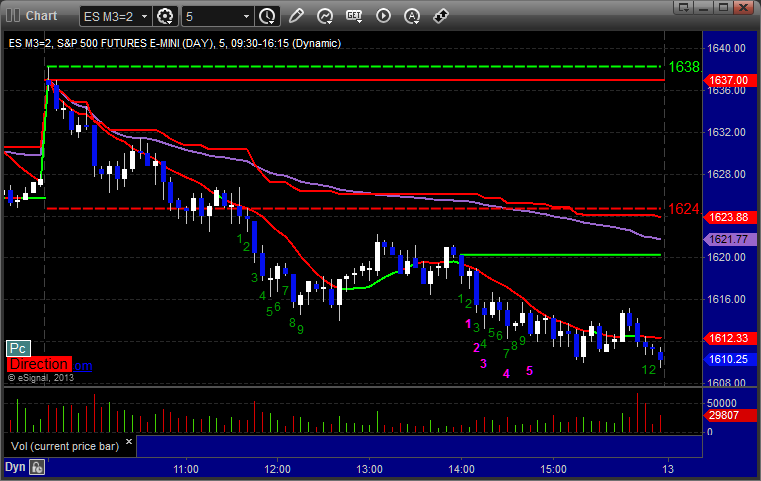Click the 1640.00 price axis label
Image resolution: width=761 pixels, height=481 pixels.
click(727, 48)
